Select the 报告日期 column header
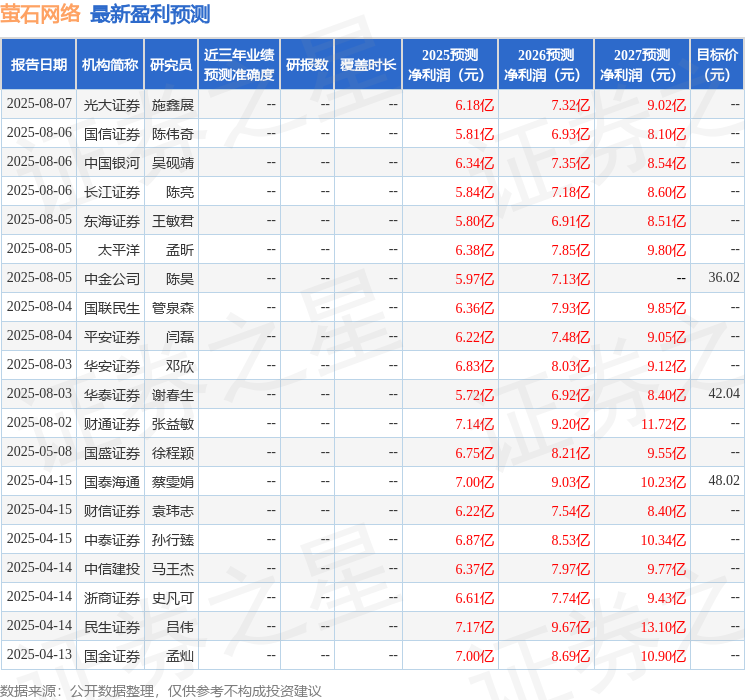This screenshot has width=745, height=700. (x=38, y=65)
